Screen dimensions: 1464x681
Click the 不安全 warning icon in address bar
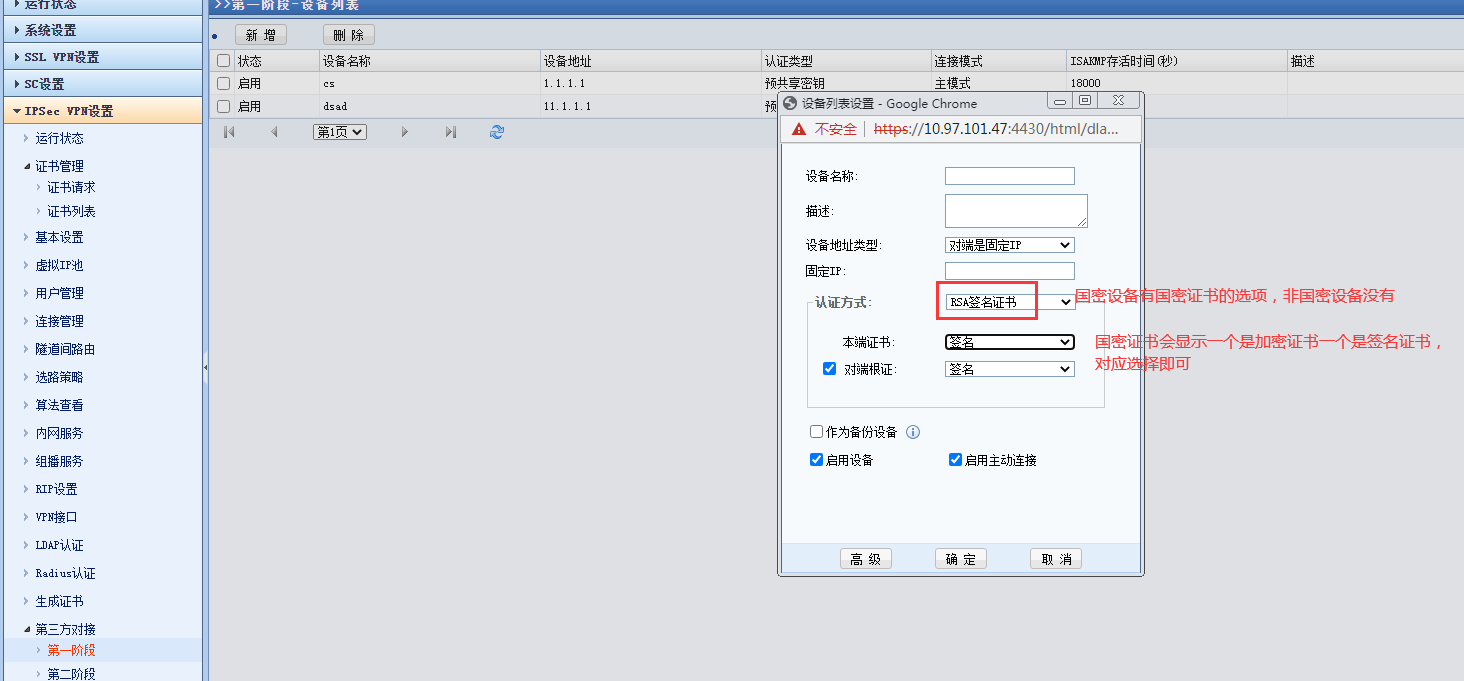click(799, 129)
